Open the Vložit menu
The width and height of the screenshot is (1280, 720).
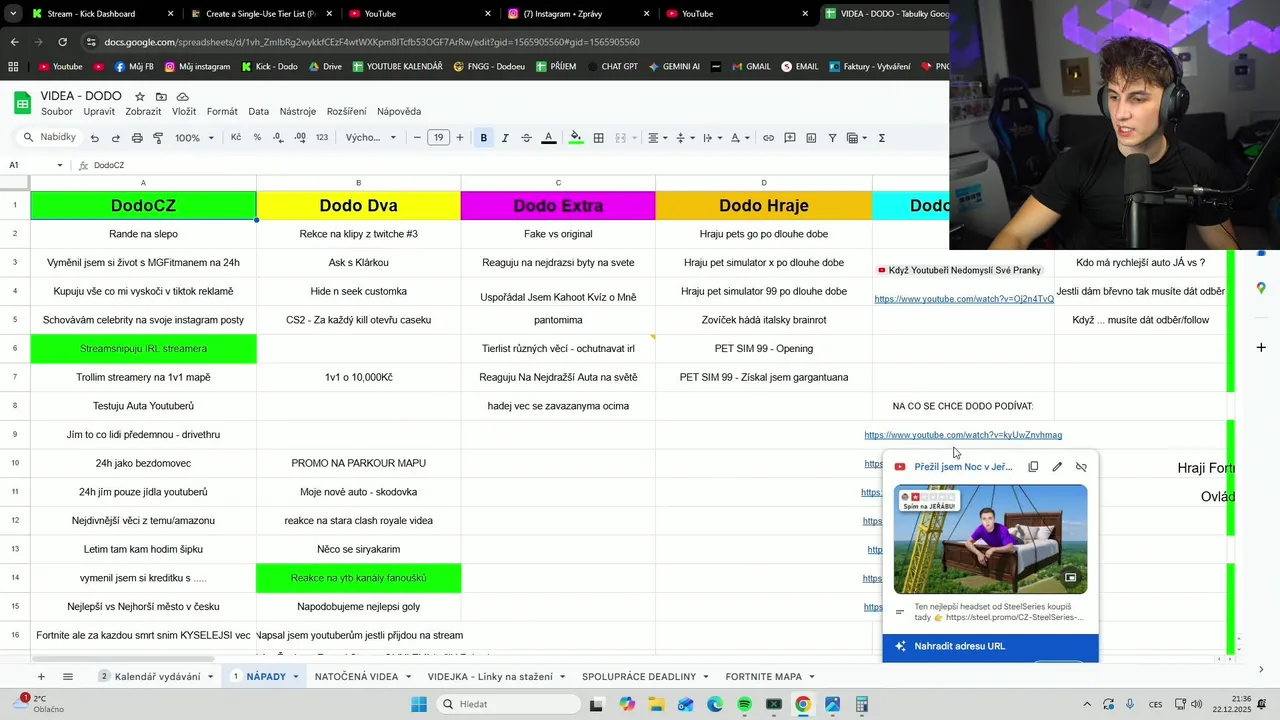point(184,111)
